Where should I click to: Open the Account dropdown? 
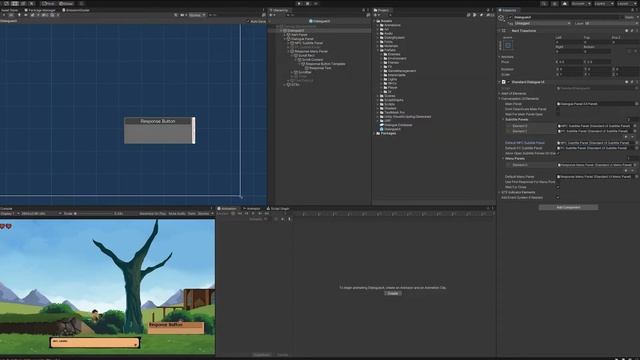(x=580, y=4)
